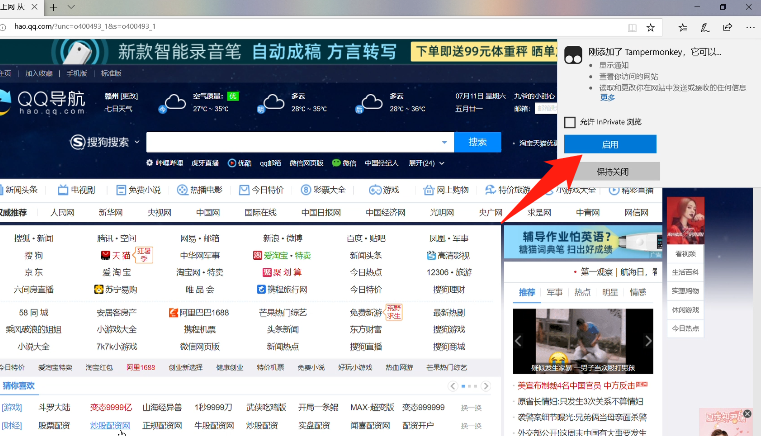Image resolution: width=761 pixels, height=436 pixels.
Task: Click the 聚划算 icon link
Action: [282, 272]
